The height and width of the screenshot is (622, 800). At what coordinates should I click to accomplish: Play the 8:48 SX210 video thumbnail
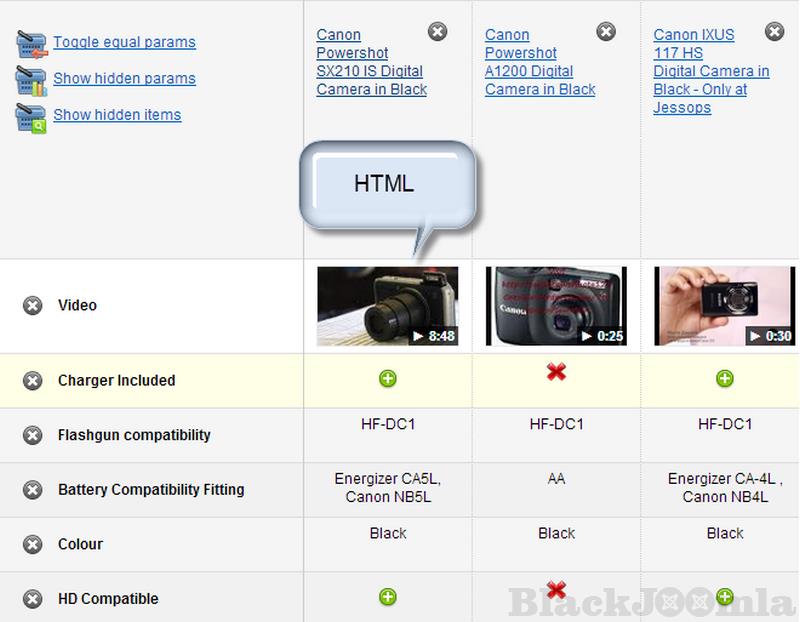387,306
